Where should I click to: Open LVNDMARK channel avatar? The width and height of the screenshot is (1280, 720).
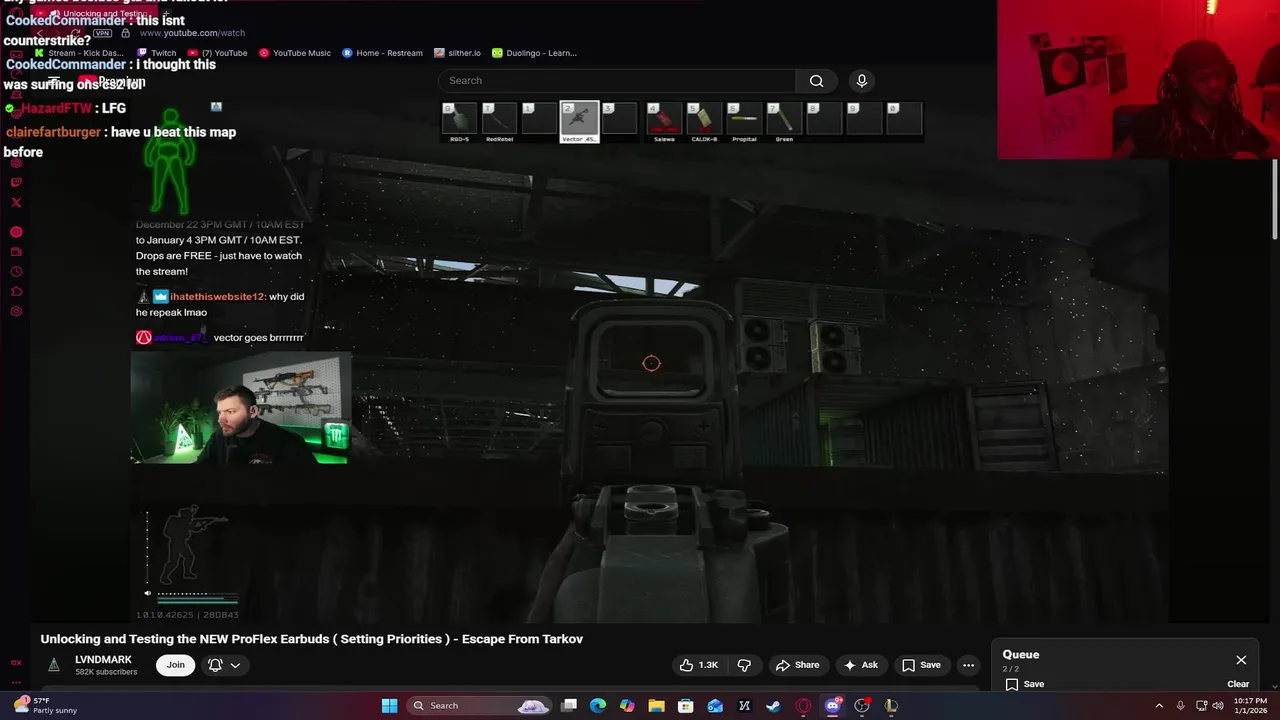point(54,665)
